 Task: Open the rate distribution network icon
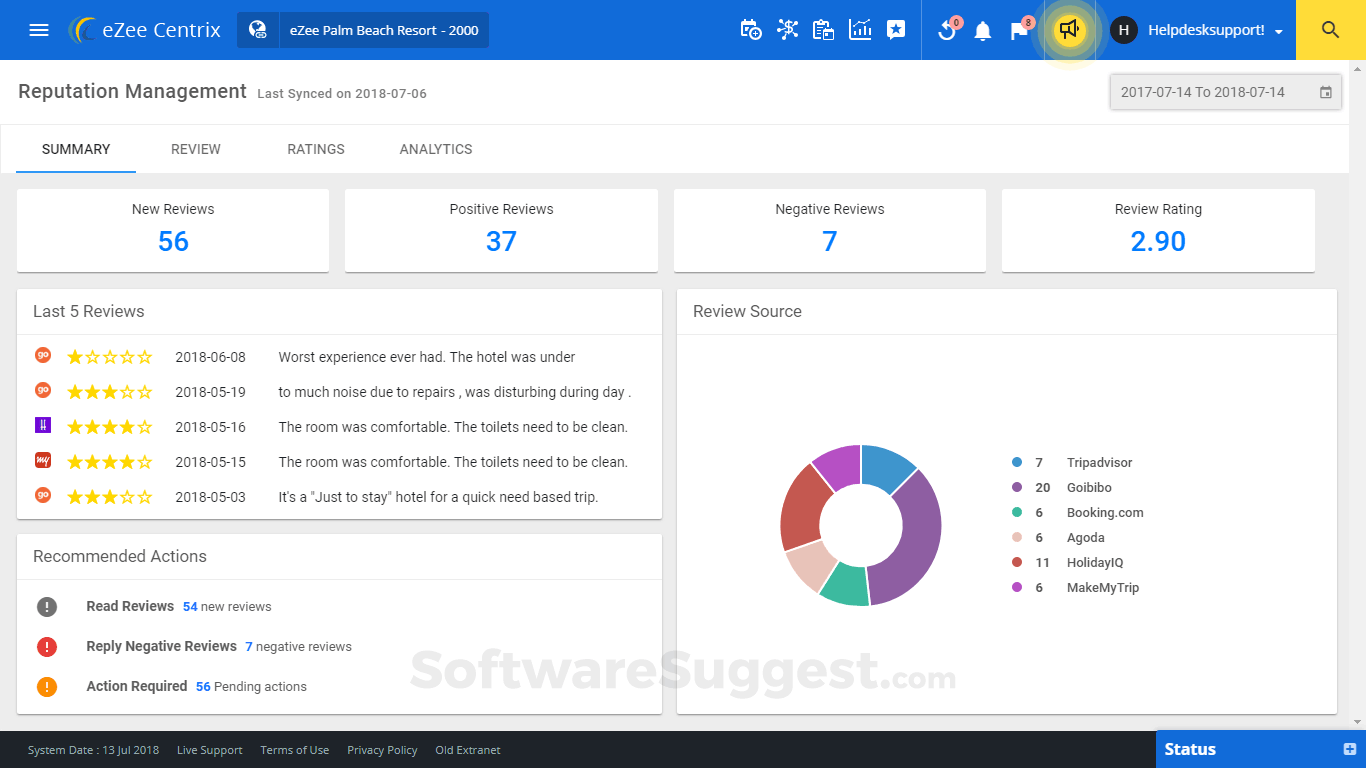coord(788,30)
